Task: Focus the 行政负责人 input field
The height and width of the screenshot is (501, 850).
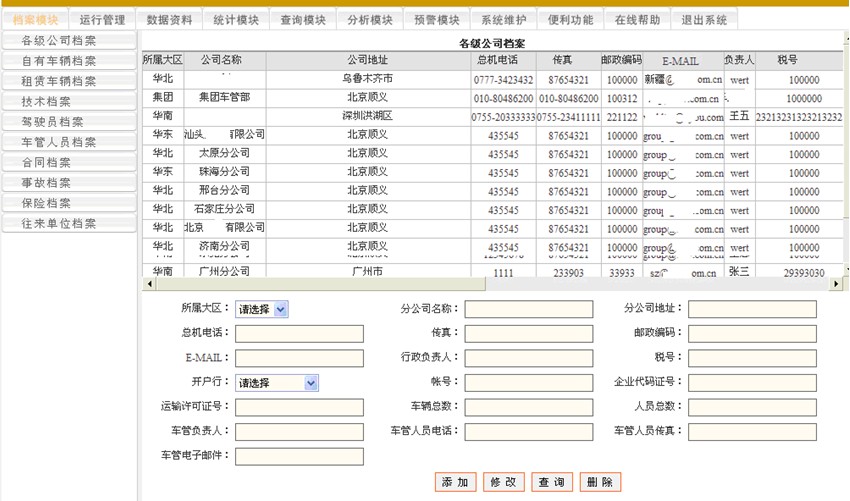Action: coord(529,358)
